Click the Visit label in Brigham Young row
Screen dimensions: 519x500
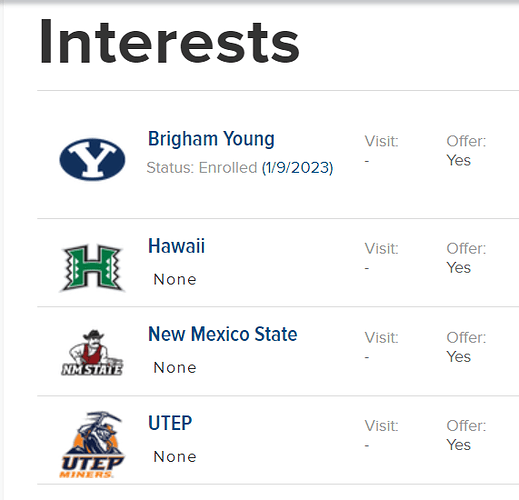[x=381, y=141]
